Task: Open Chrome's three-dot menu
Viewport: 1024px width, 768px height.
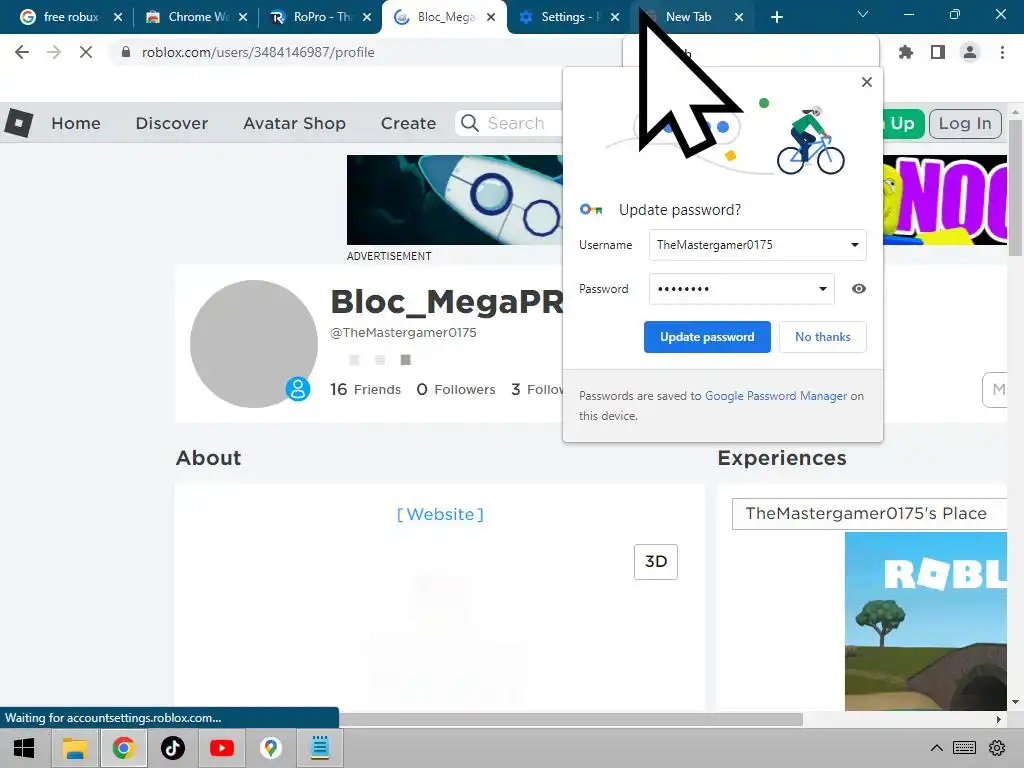Action: tap(1002, 52)
